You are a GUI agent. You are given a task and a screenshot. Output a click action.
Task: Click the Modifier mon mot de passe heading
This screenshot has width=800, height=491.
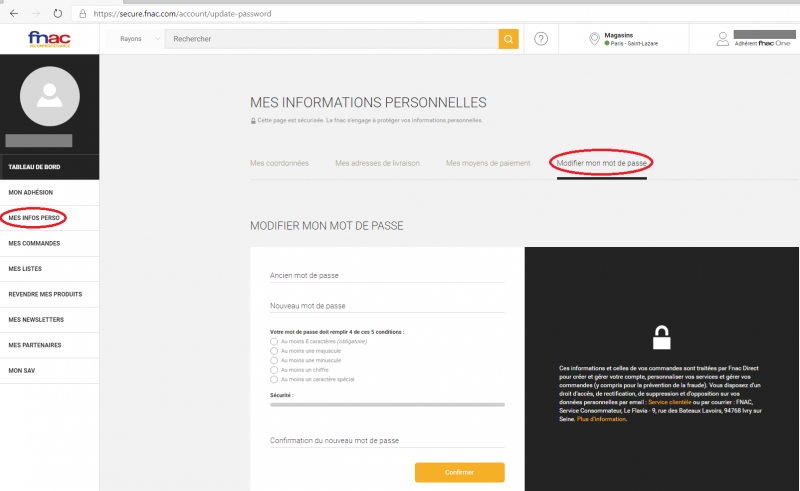click(327, 226)
